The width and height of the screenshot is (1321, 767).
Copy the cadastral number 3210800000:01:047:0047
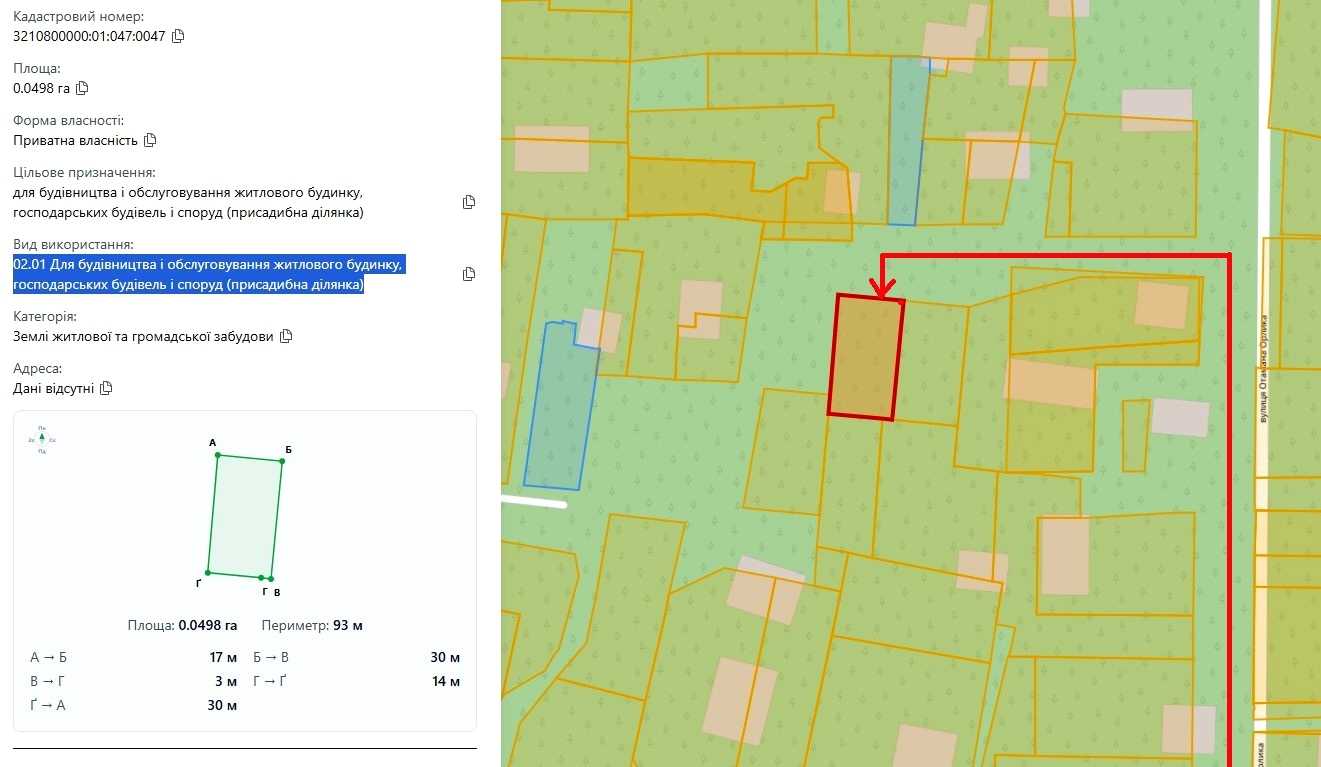[179, 36]
